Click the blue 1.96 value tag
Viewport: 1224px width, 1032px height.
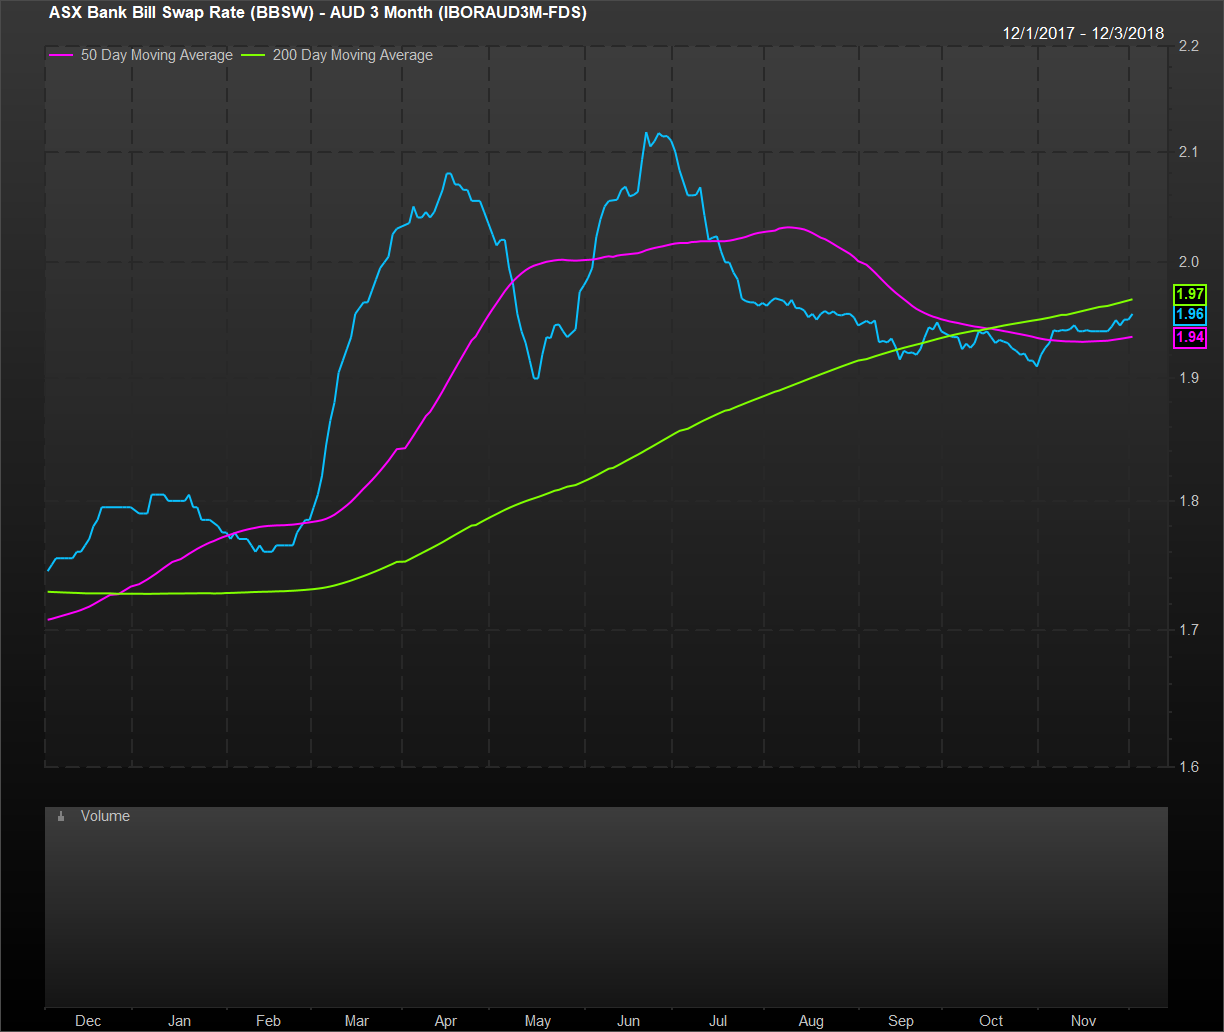1189,315
